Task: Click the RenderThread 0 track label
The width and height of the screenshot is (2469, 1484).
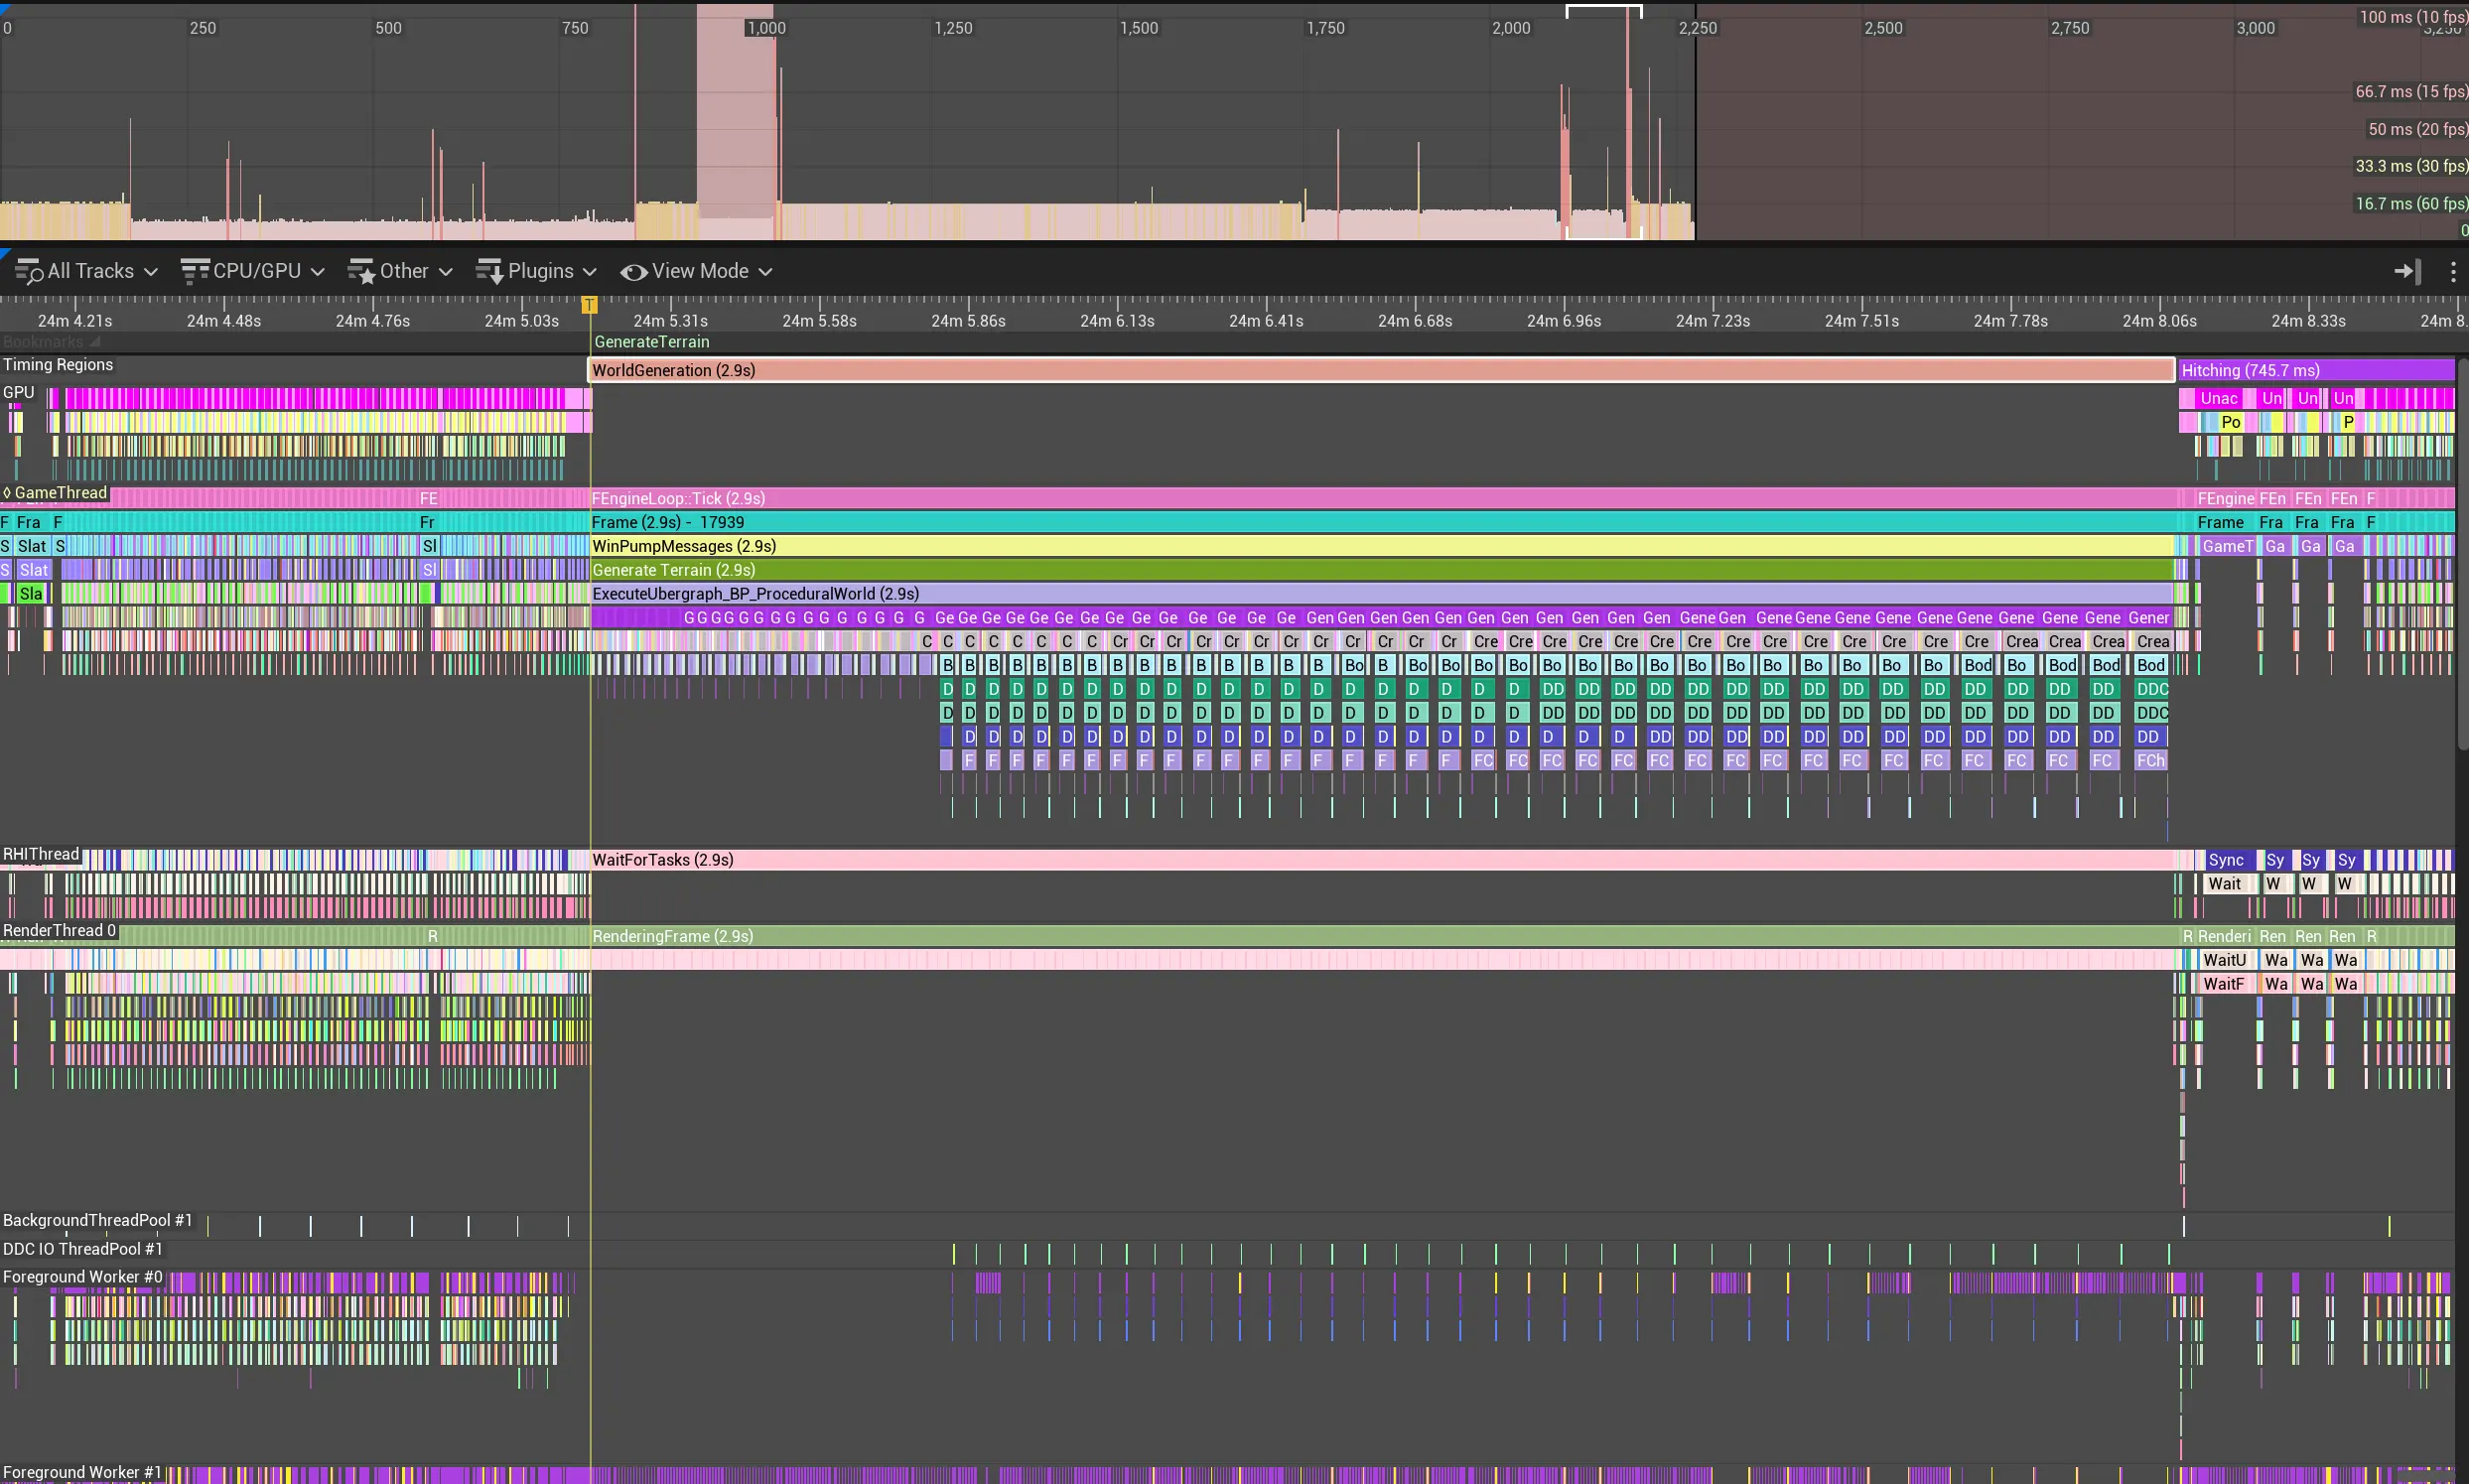Action: 59,930
